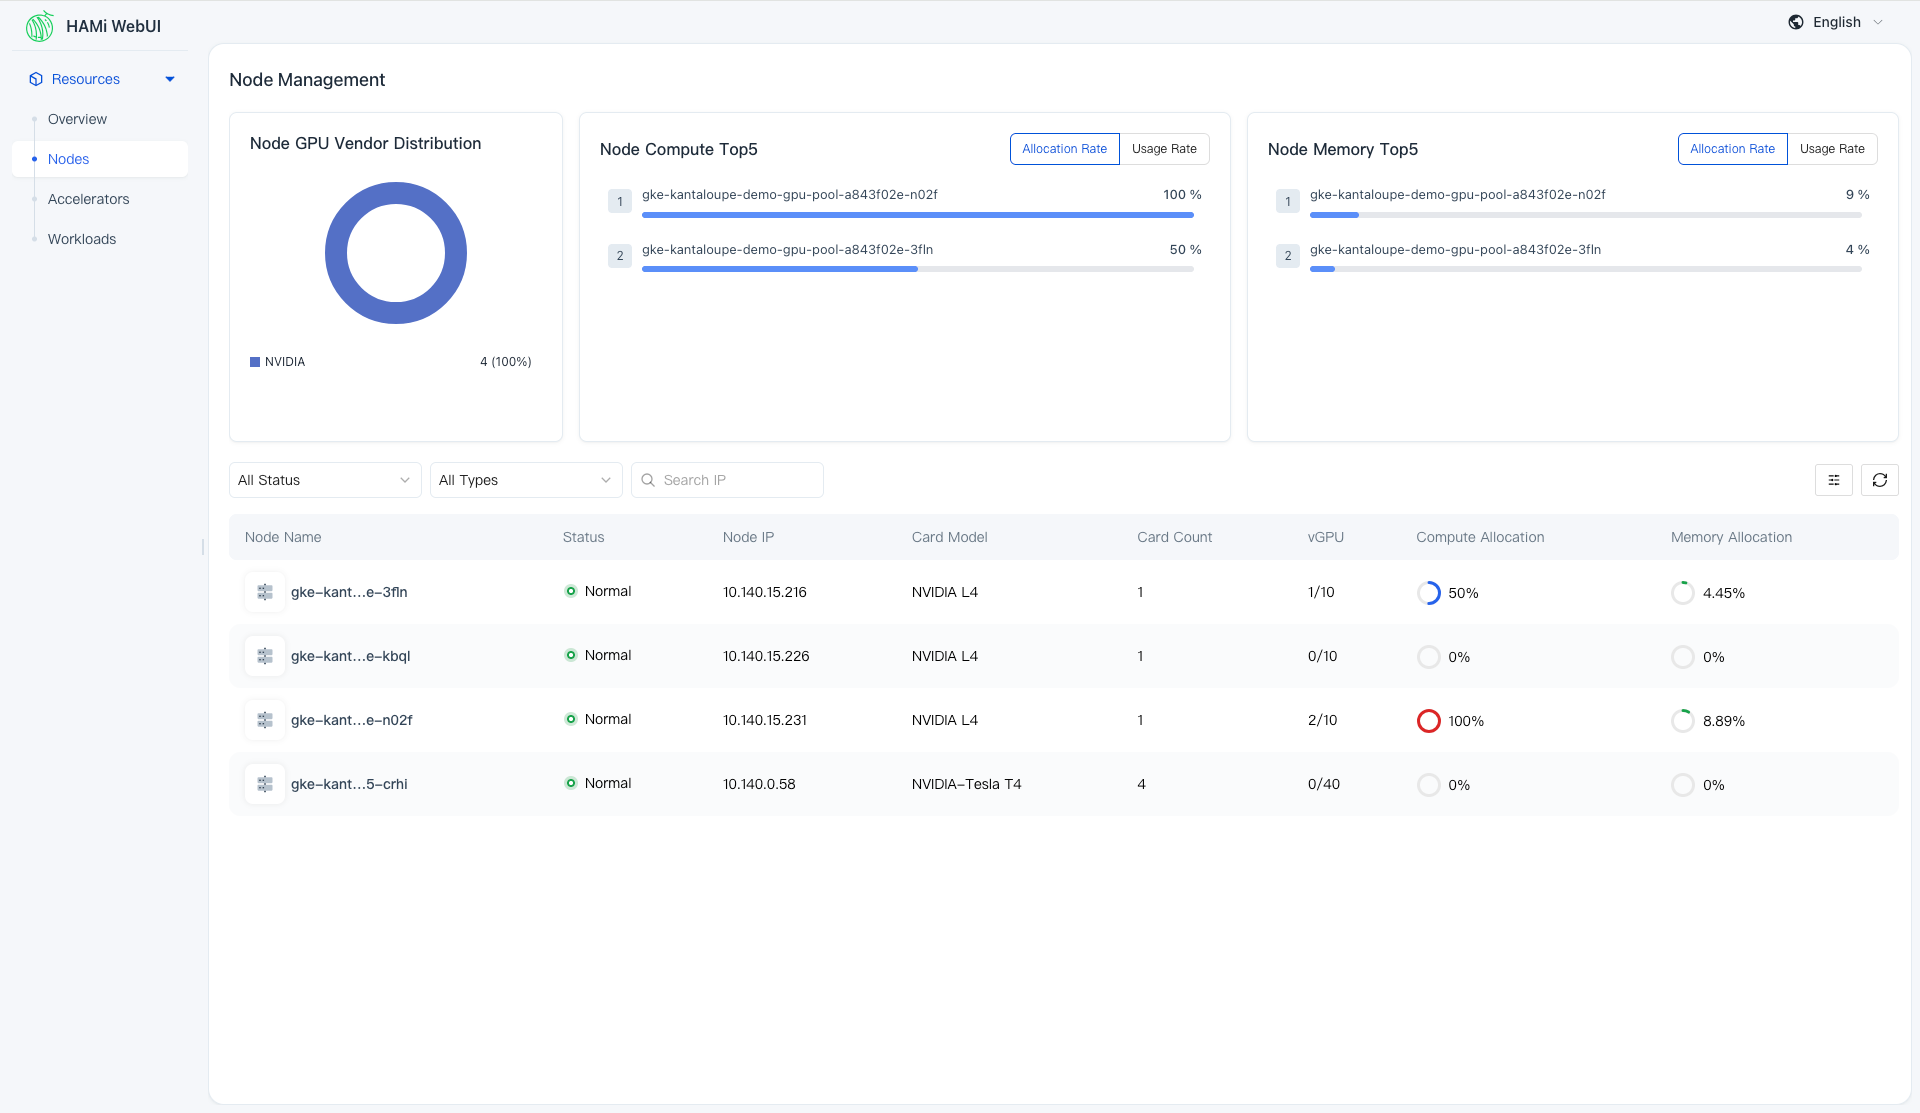Open the Overview sidebar item
Screen dimensions: 1920x1113
(77, 119)
